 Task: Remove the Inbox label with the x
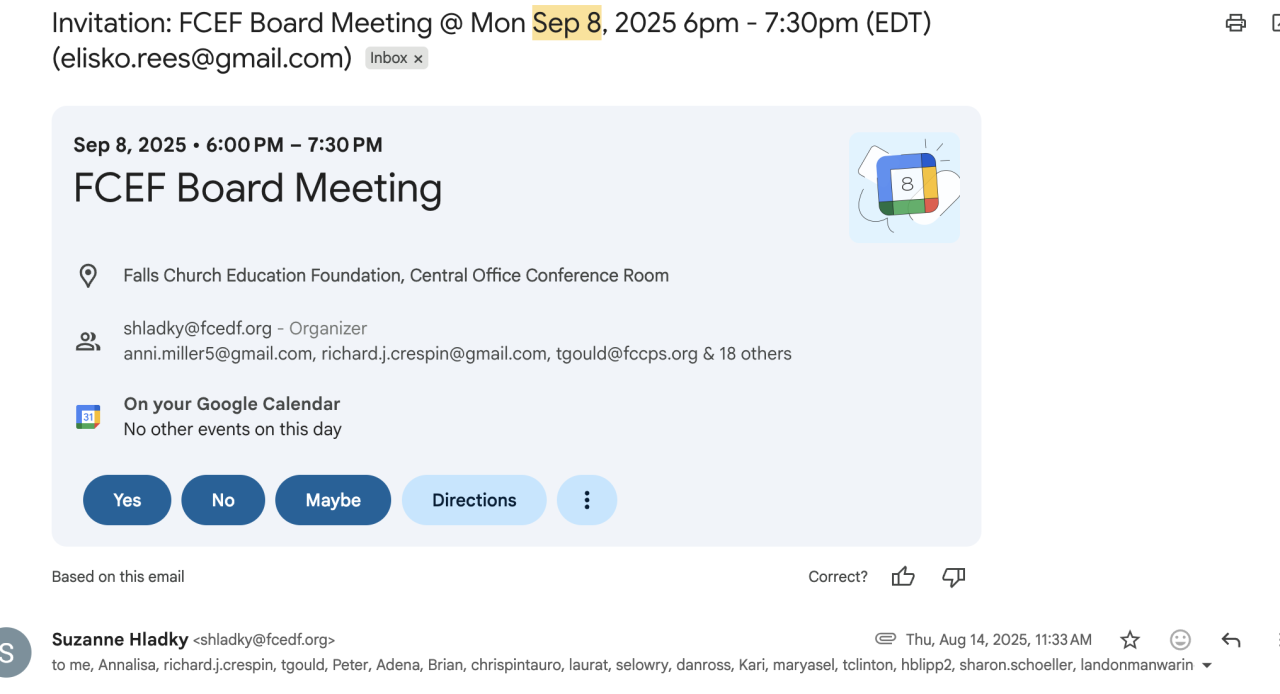pos(418,59)
